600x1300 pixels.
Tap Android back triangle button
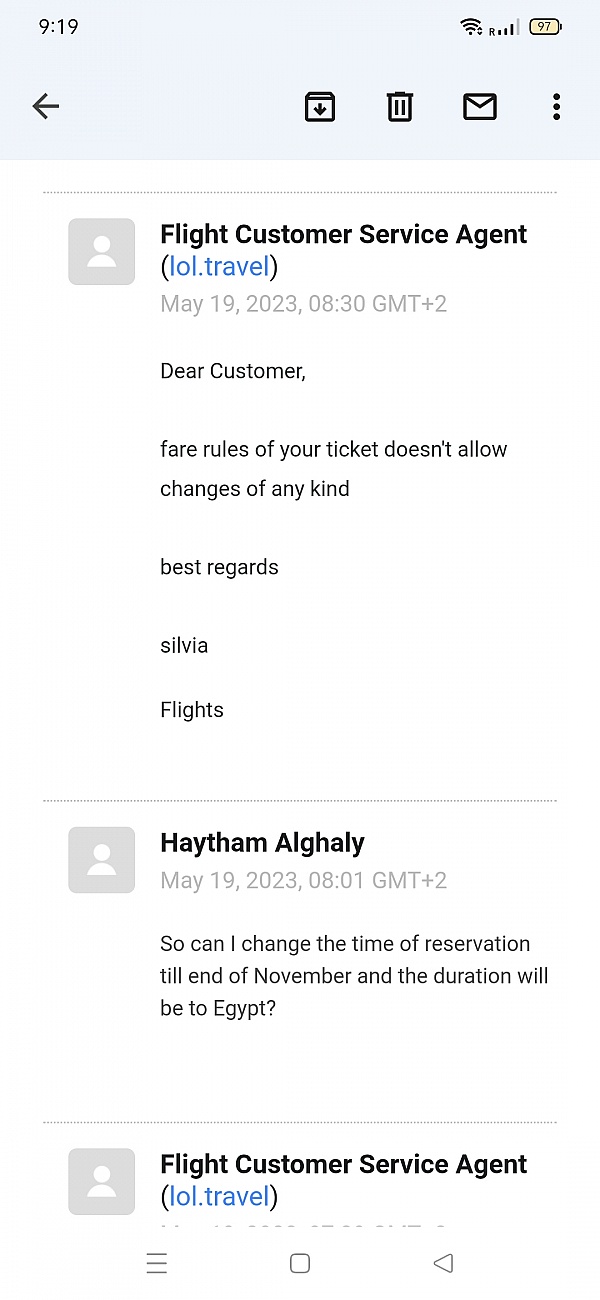(x=443, y=1263)
